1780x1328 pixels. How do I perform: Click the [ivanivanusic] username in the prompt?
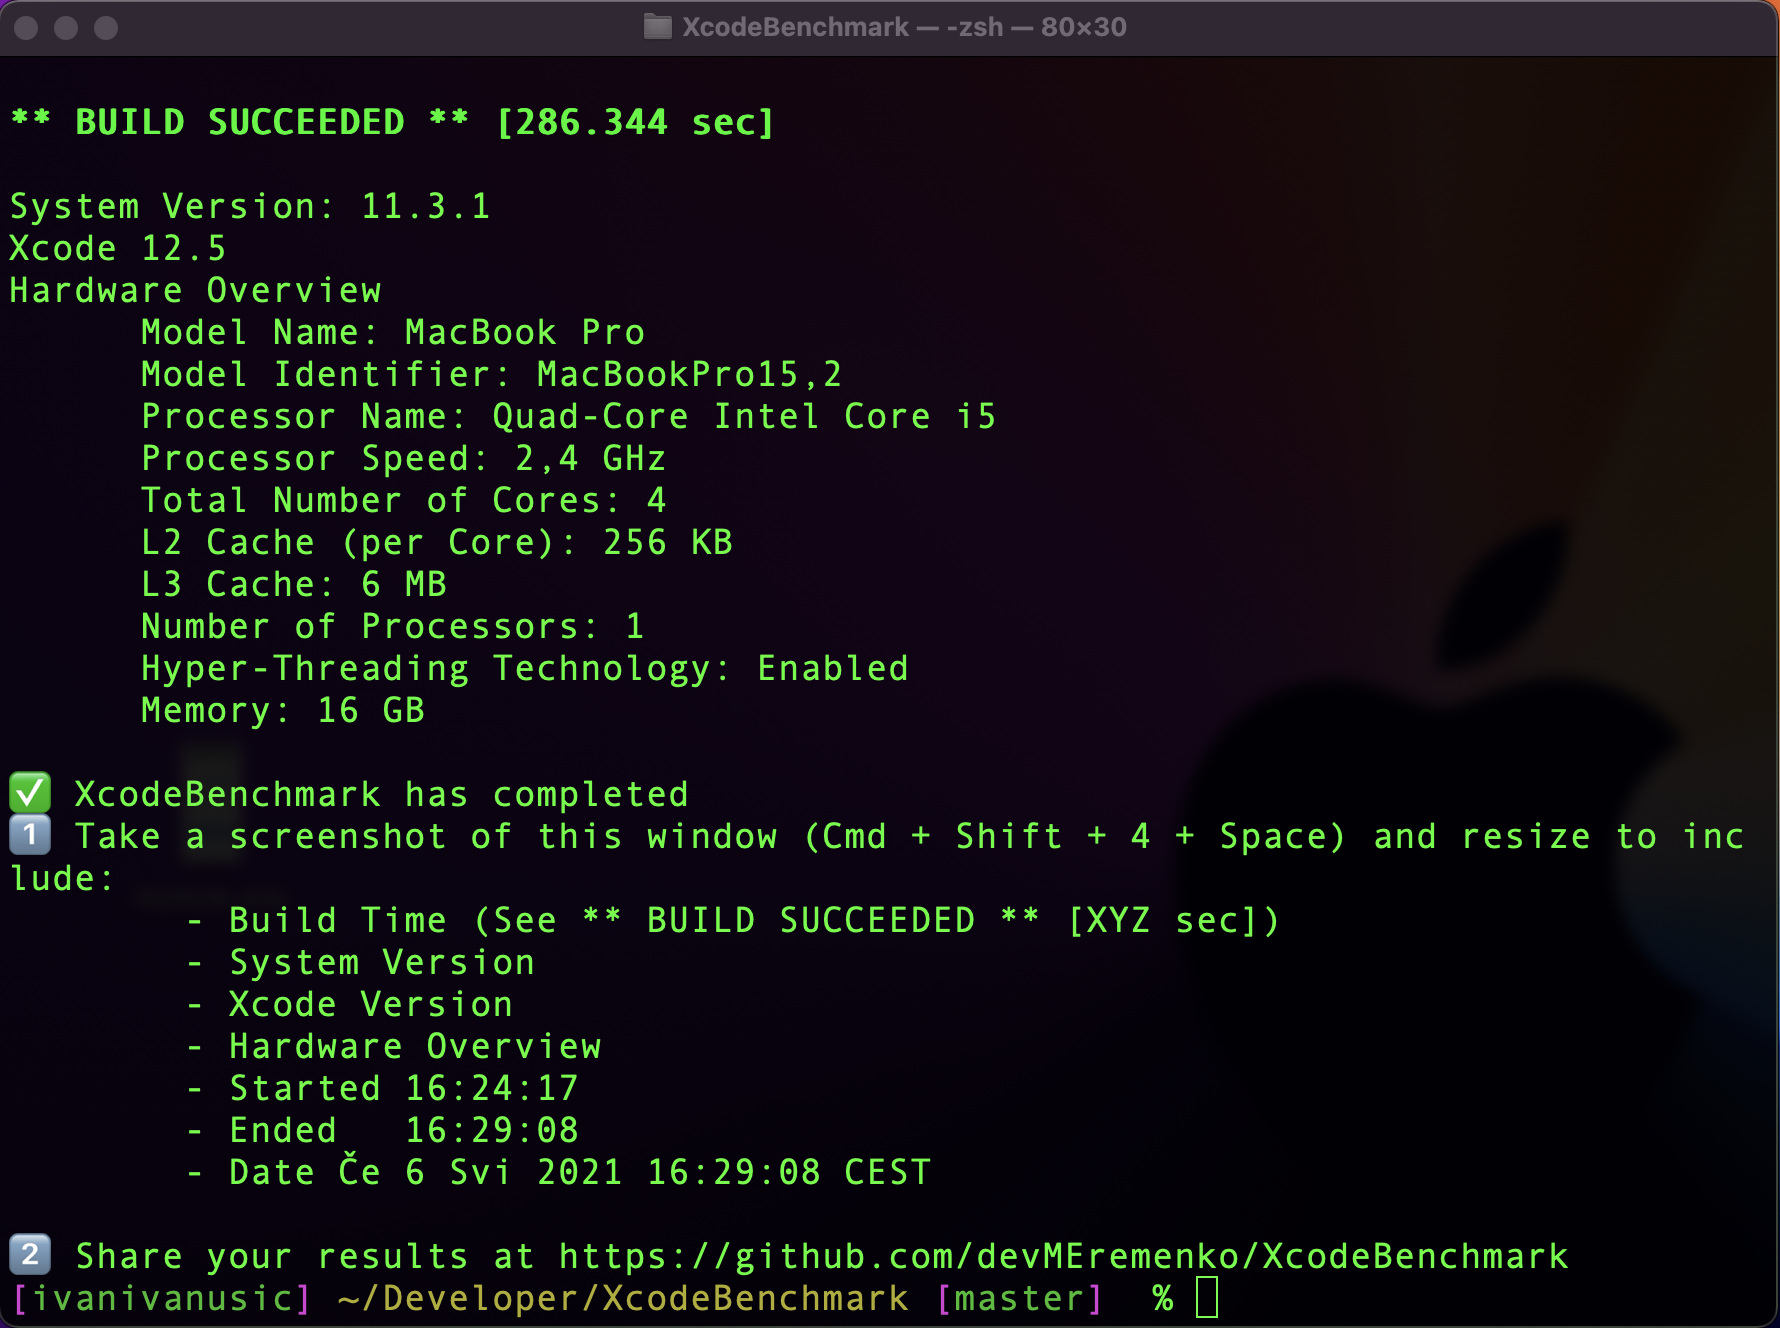click(x=162, y=1298)
